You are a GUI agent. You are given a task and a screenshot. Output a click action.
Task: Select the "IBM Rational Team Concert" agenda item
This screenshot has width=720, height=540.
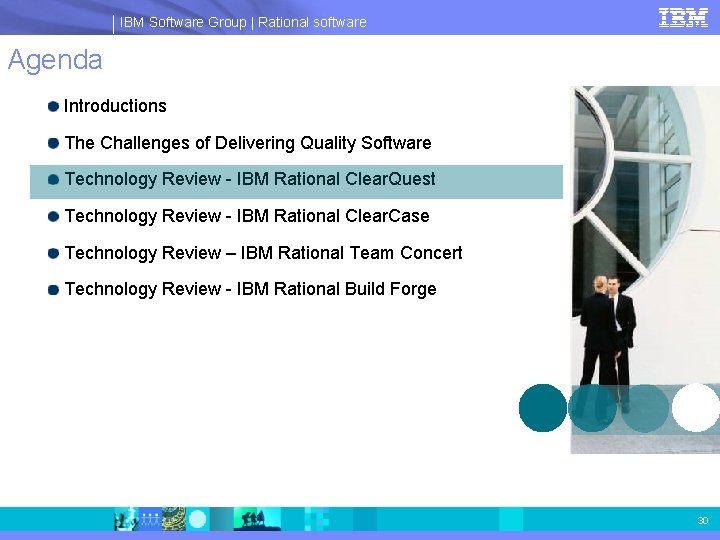[264, 253]
